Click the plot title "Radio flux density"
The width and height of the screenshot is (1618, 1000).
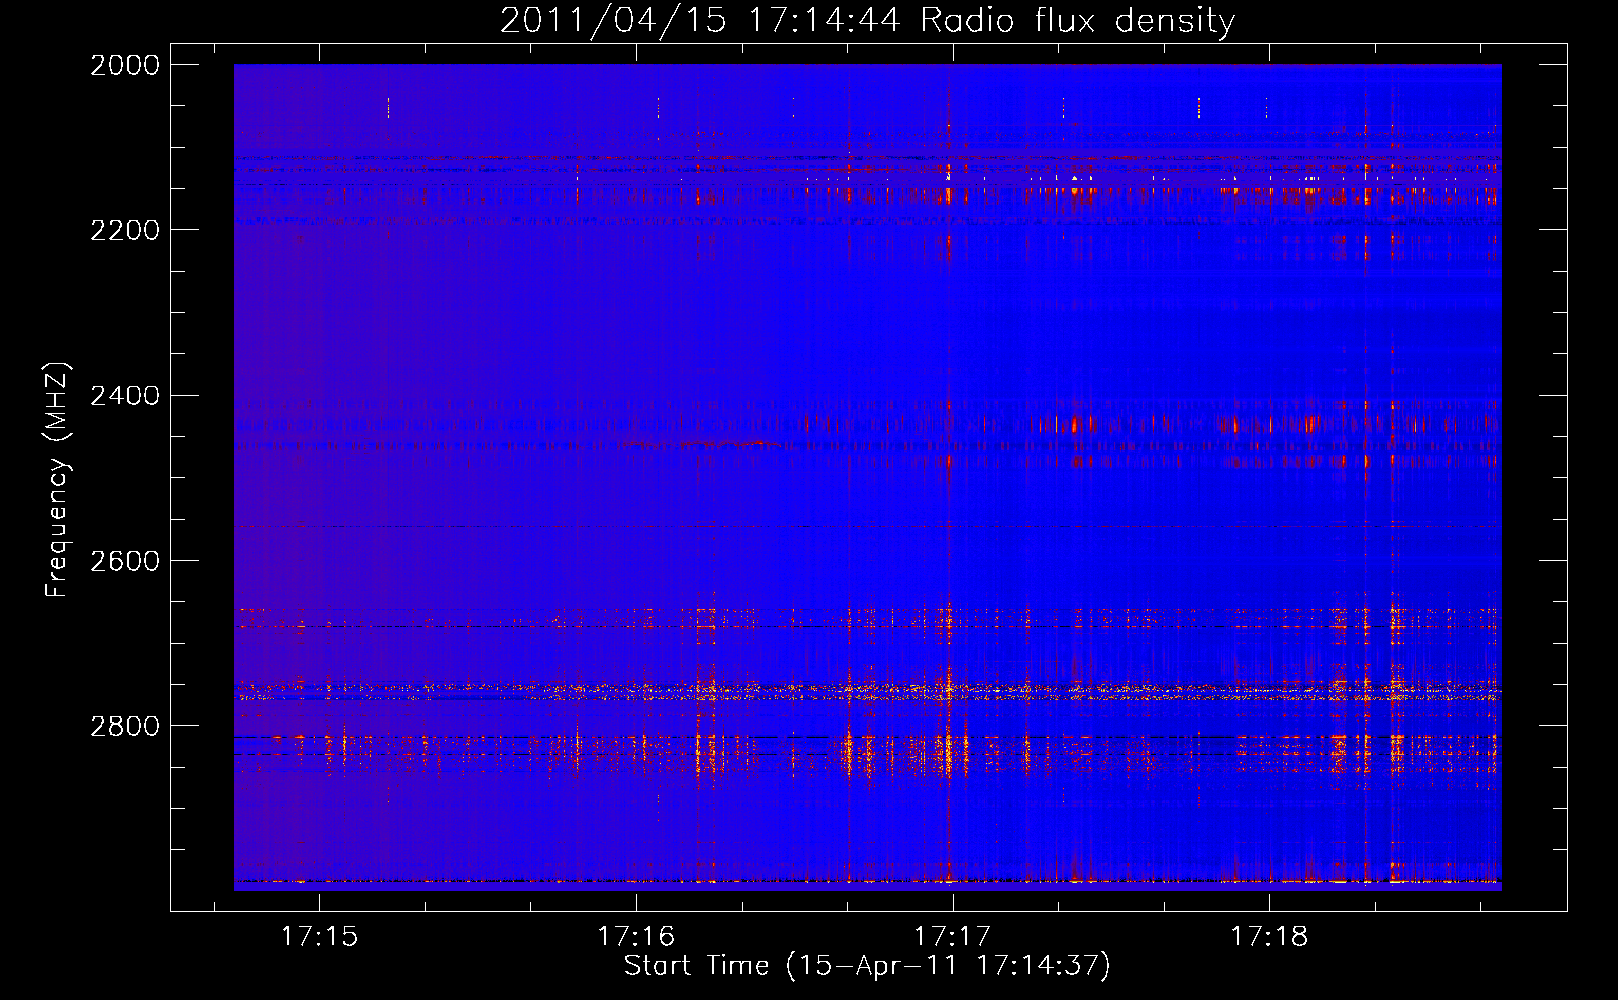click(x=1078, y=21)
